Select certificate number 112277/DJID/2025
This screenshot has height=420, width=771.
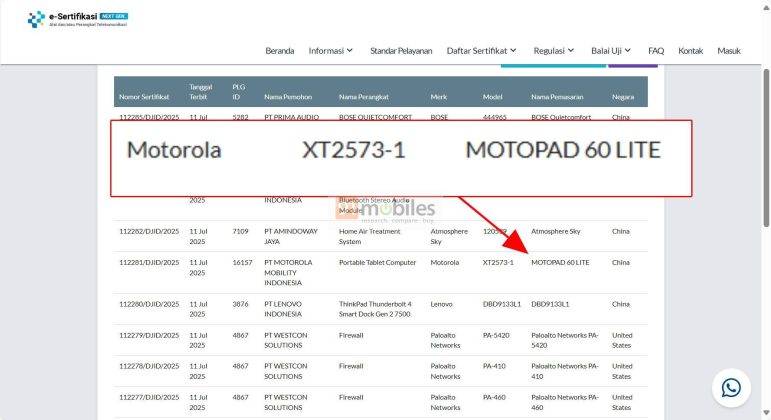pos(149,397)
